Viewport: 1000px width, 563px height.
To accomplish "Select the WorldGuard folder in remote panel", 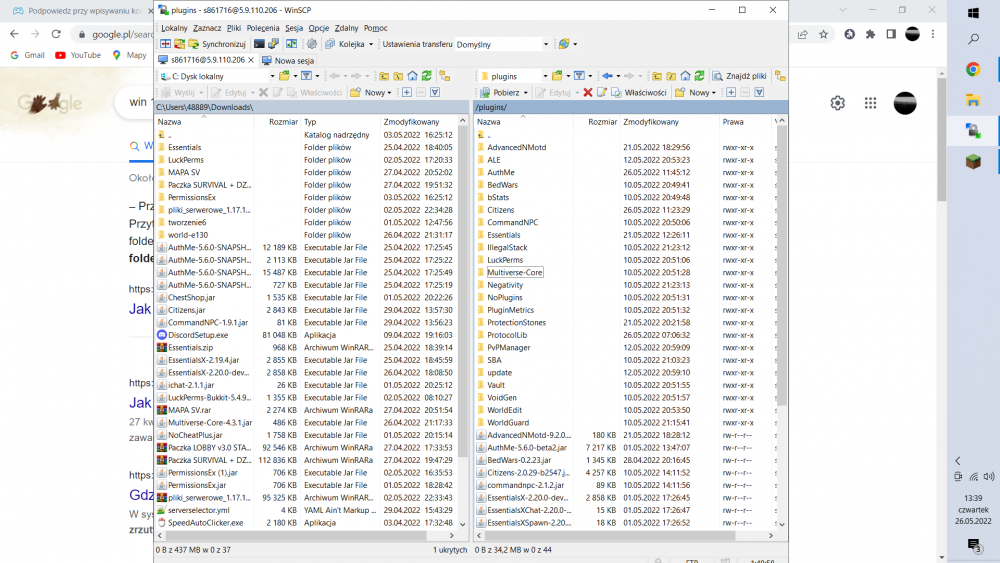I will pyautogui.click(x=508, y=423).
